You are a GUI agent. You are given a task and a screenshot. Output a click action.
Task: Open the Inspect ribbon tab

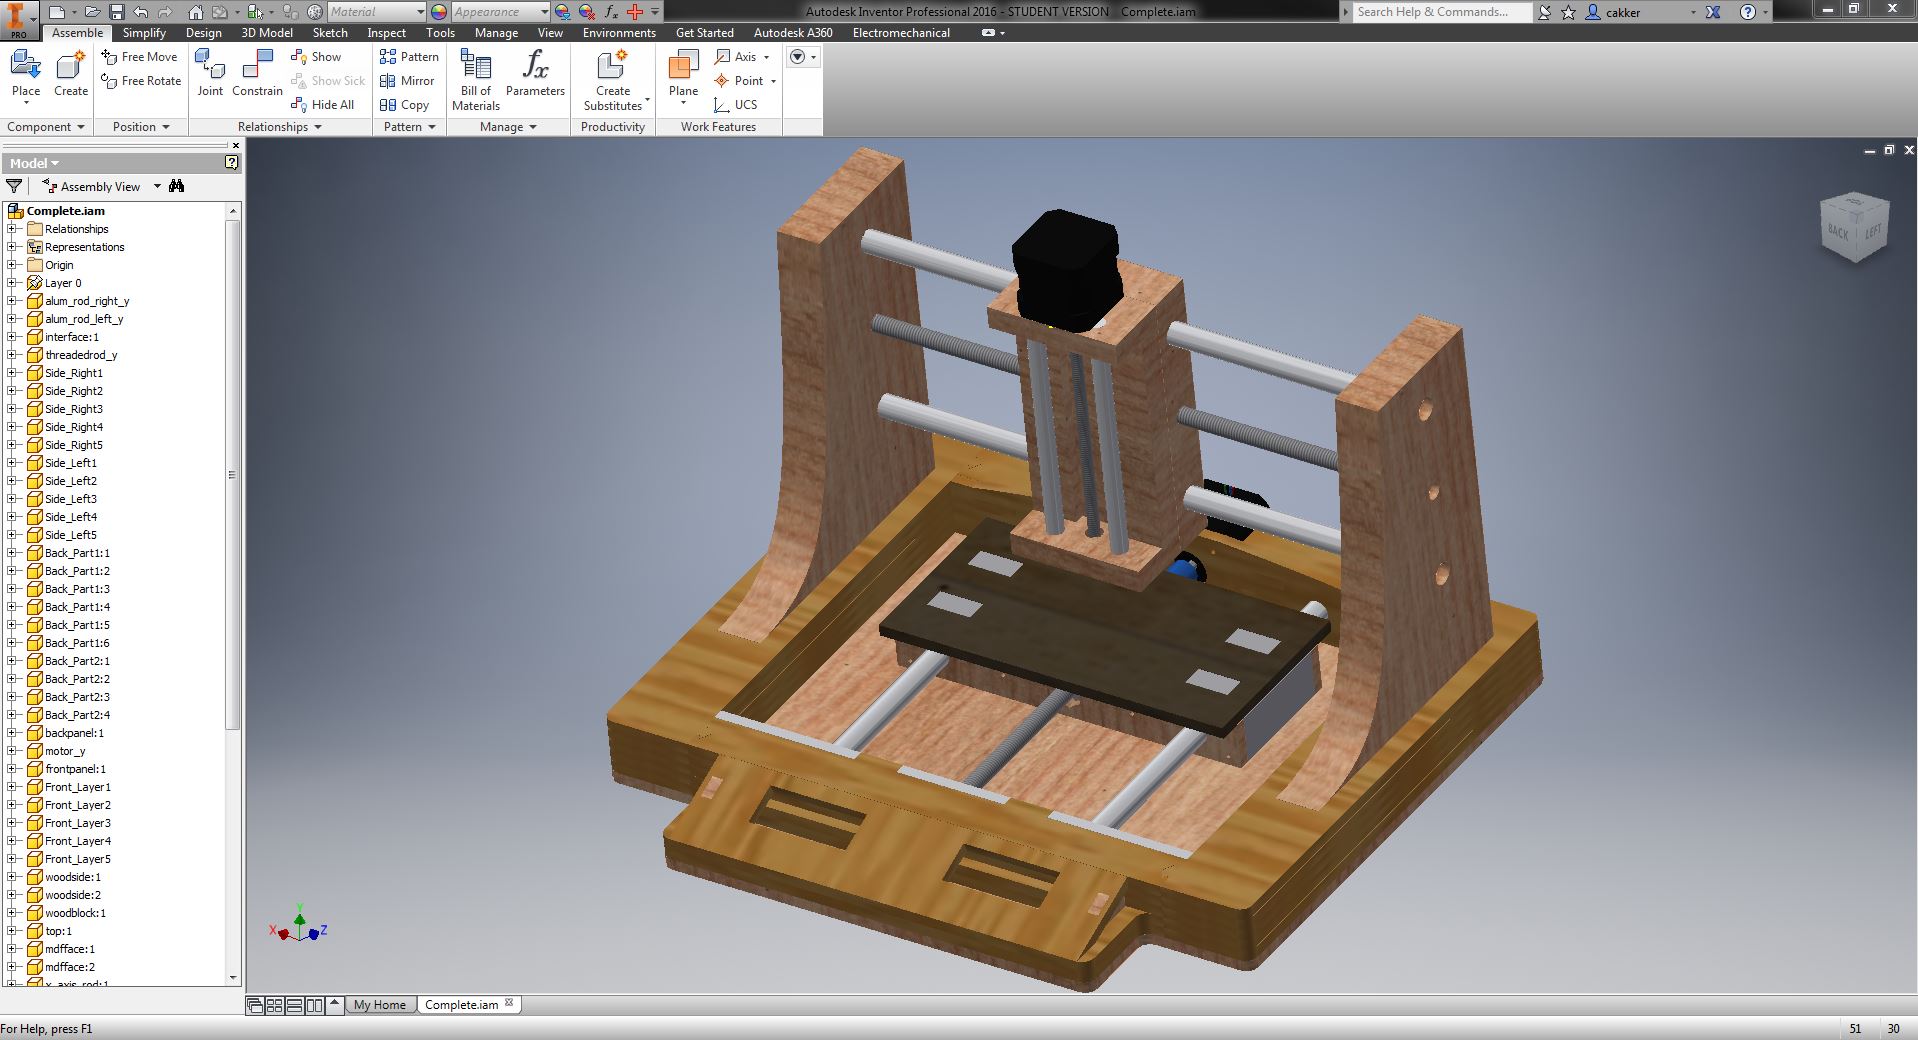tap(386, 33)
